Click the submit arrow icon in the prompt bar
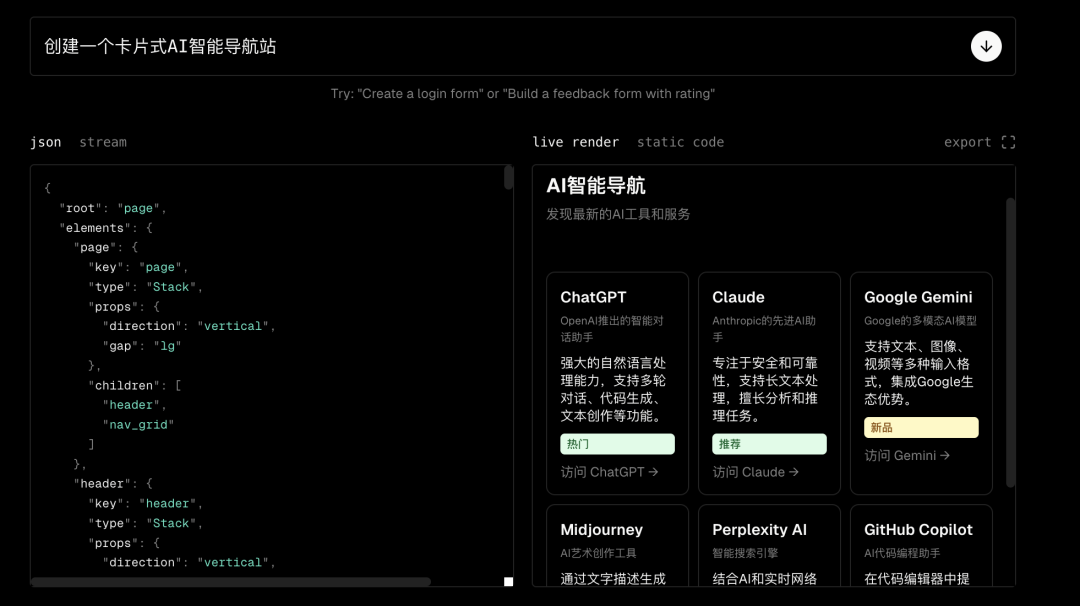This screenshot has width=1080, height=606. [986, 46]
